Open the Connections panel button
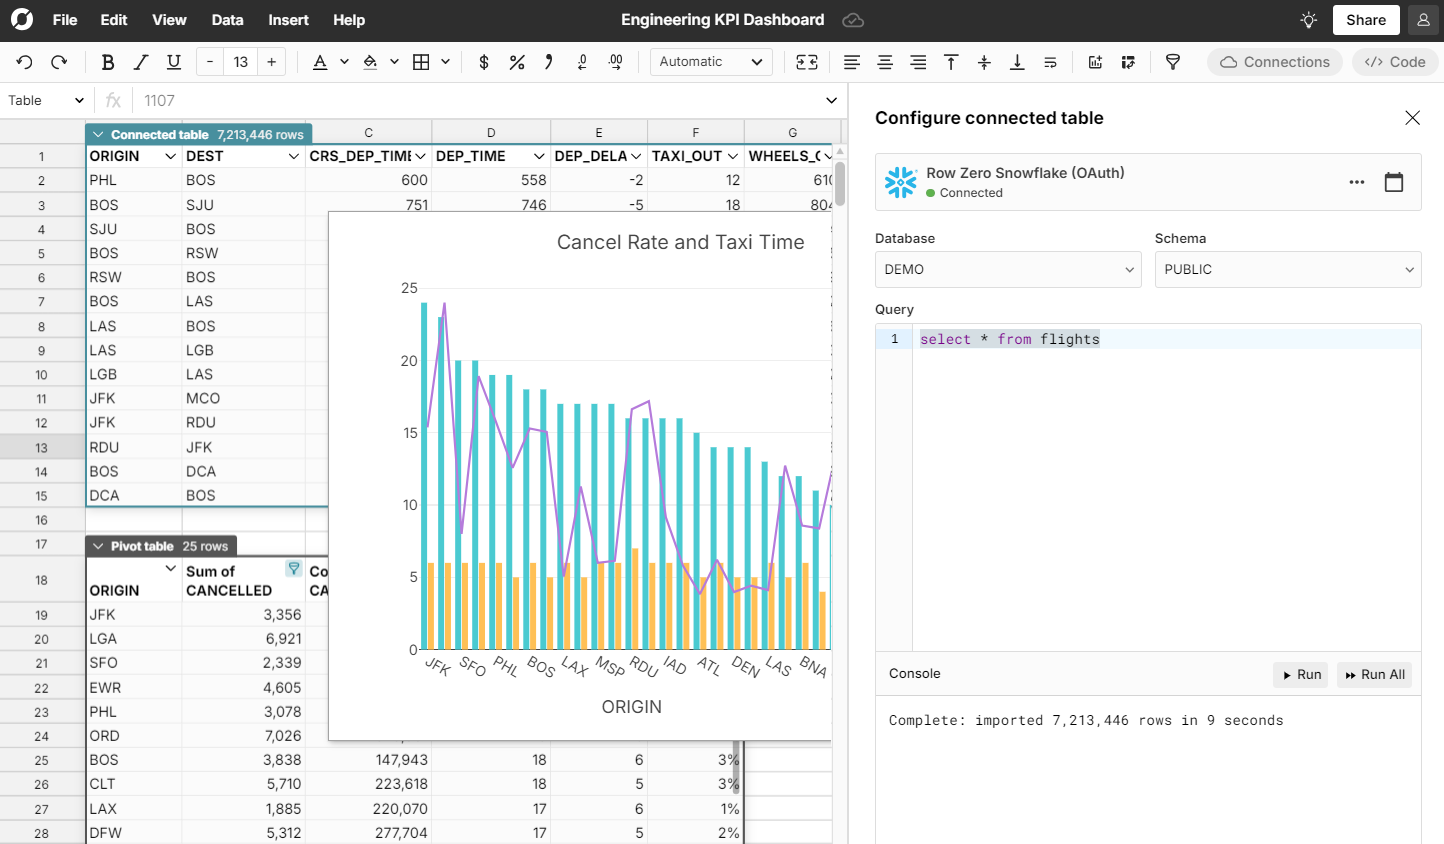1444x844 pixels. pos(1274,61)
